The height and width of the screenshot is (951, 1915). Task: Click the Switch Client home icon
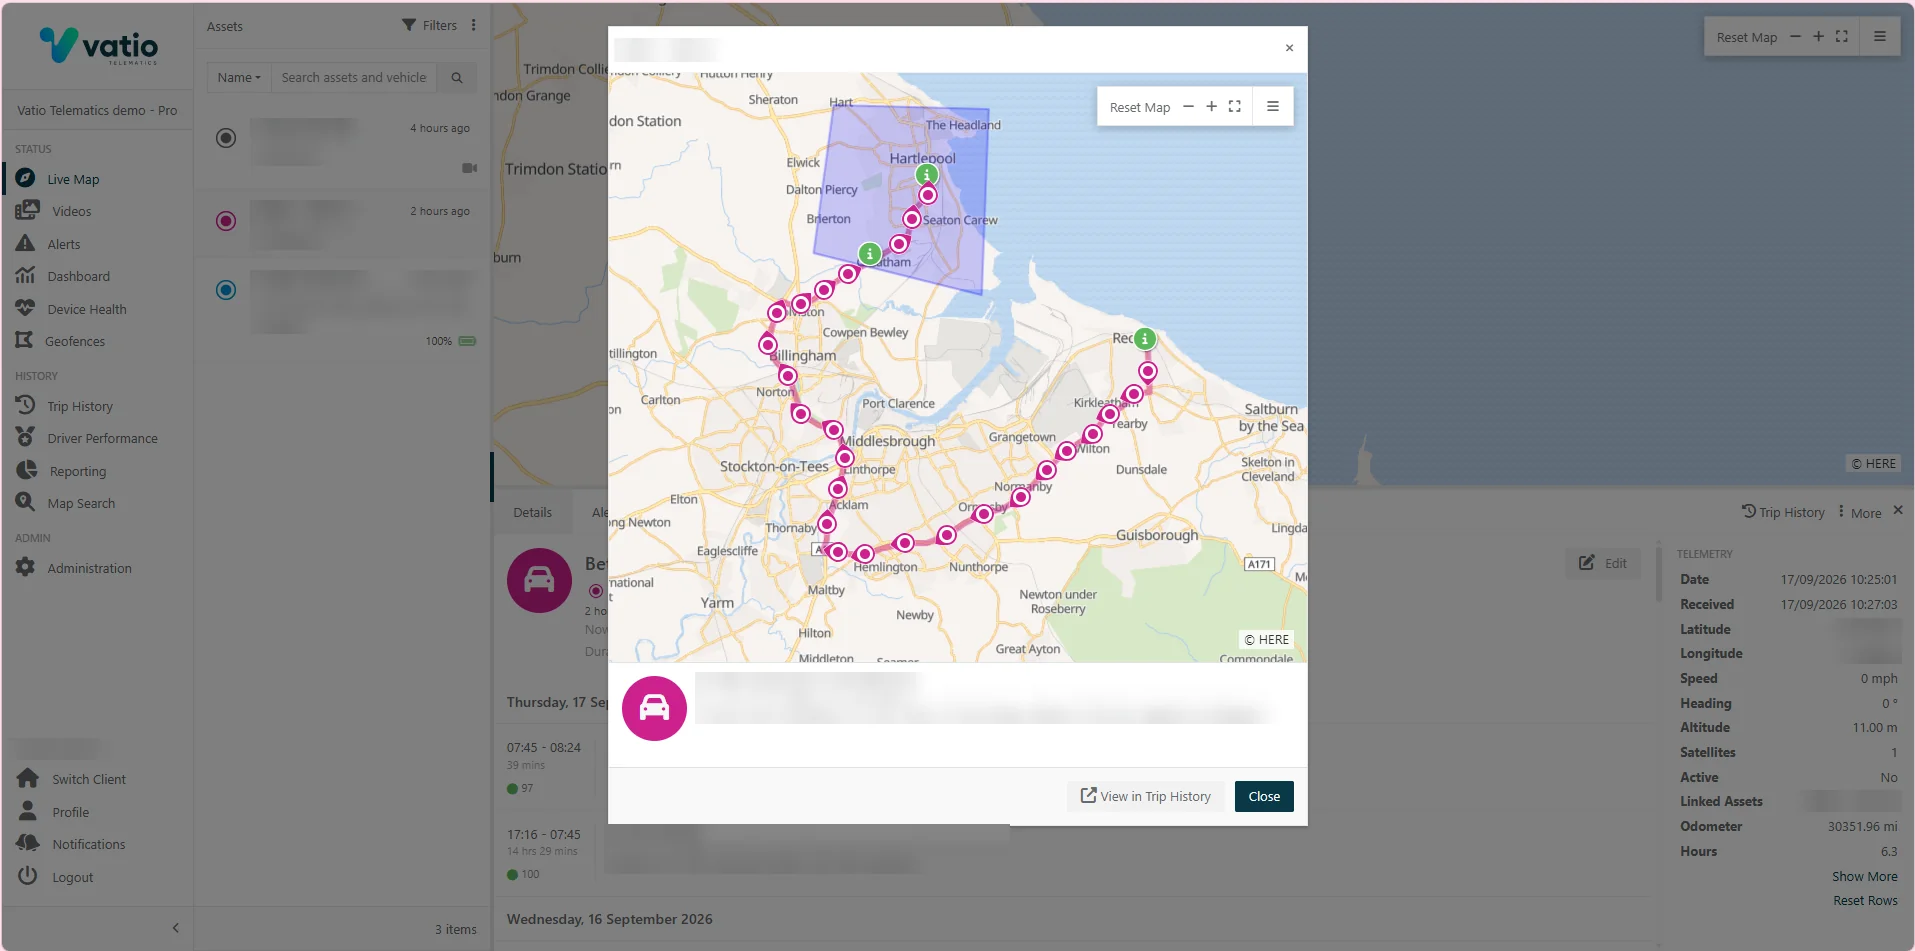pyautogui.click(x=28, y=778)
